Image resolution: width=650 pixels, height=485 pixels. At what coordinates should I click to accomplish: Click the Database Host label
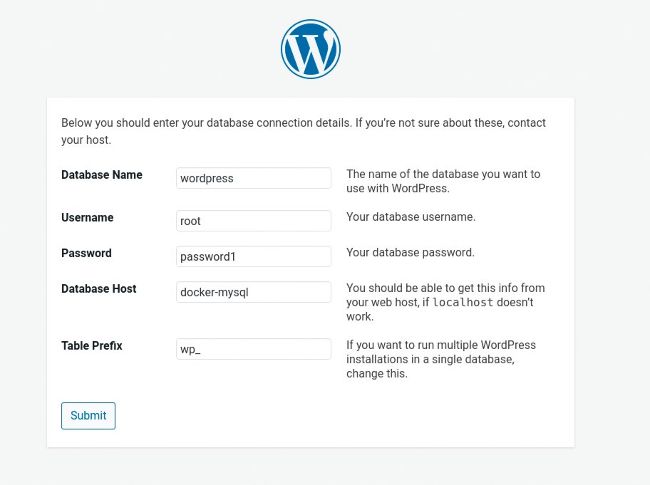(x=99, y=289)
